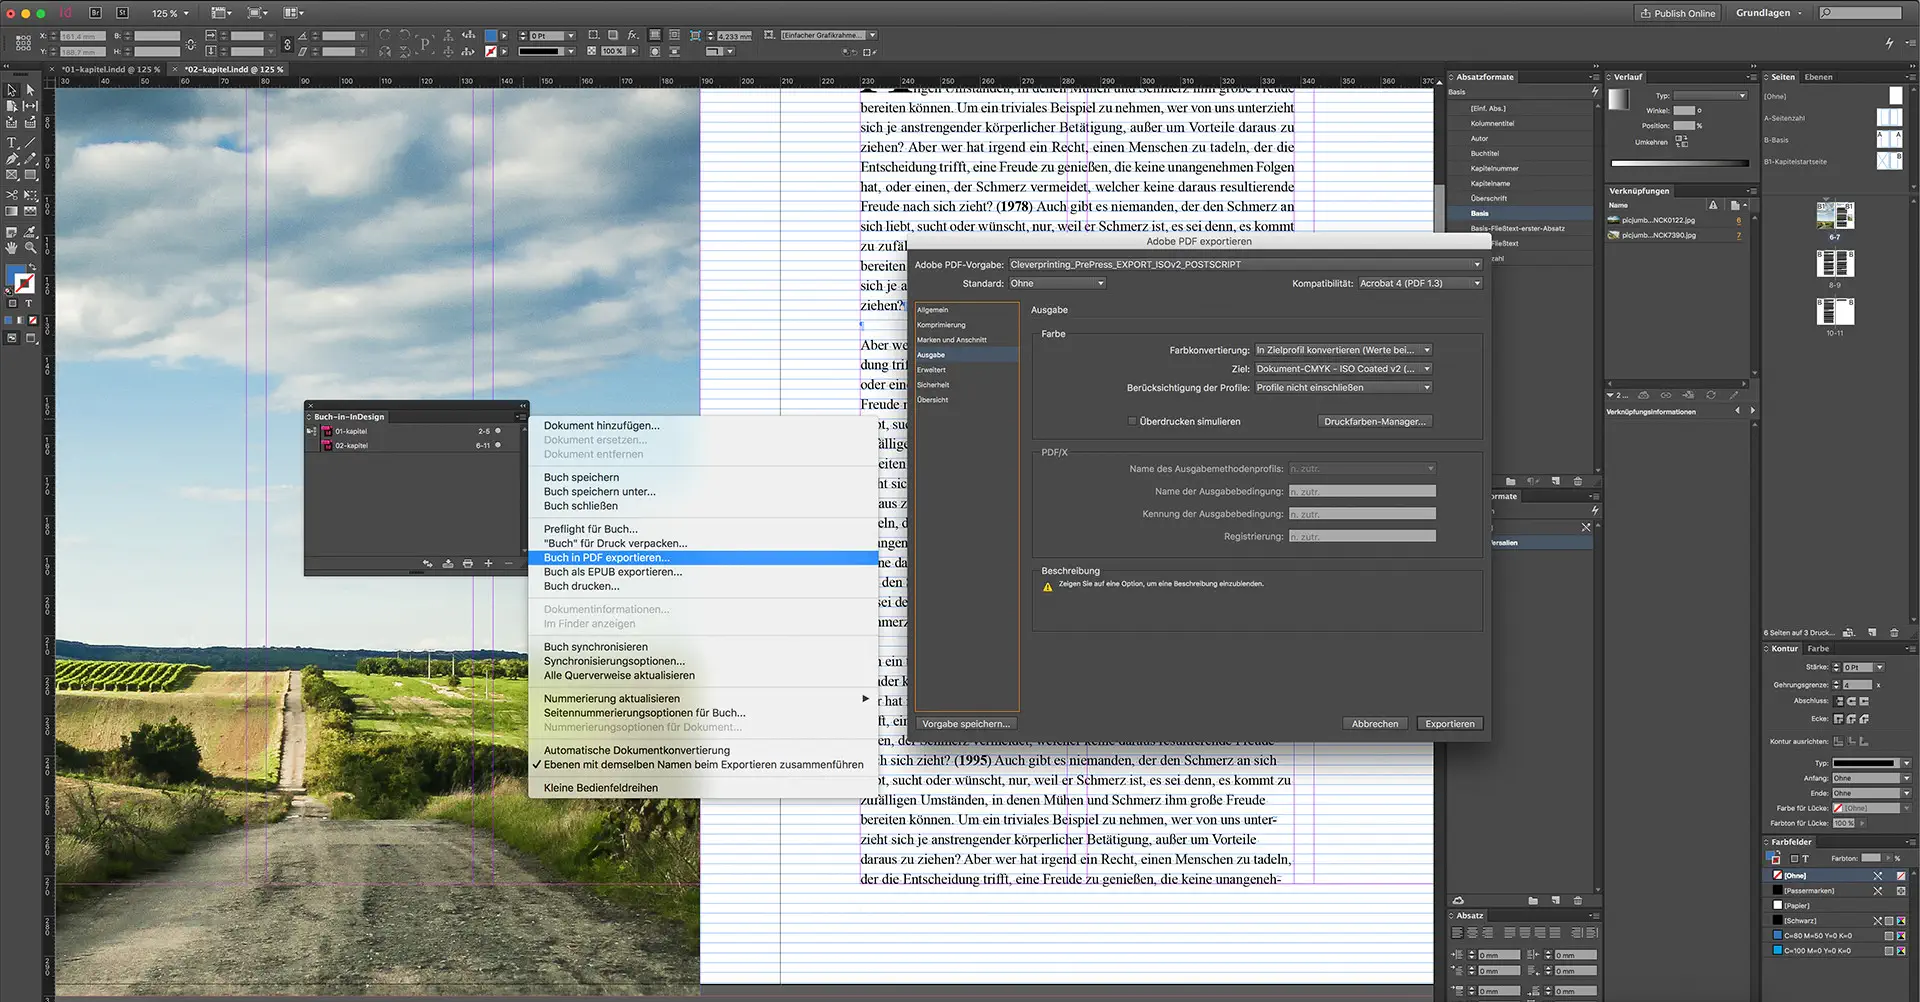Switch to the Sicherheit export section
This screenshot has height=1002, width=1920.
pos(933,384)
